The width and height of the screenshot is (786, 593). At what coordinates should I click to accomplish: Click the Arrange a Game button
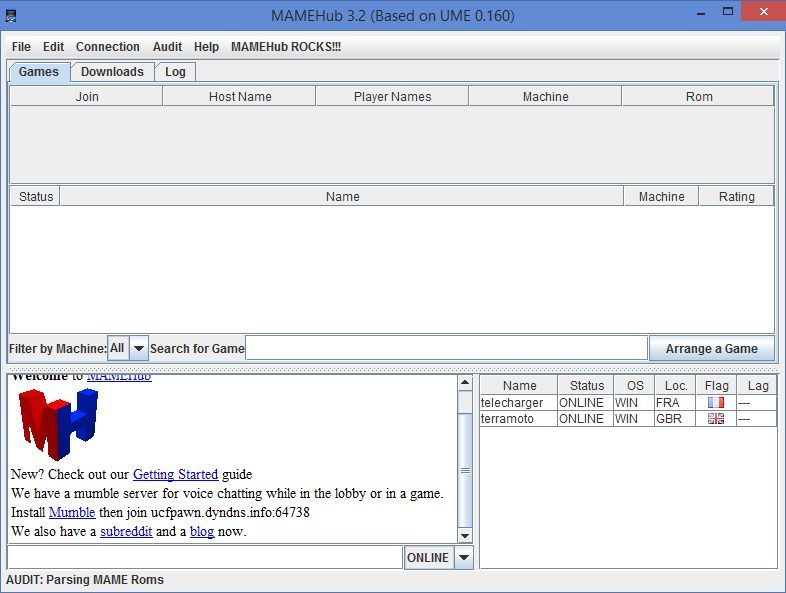[x=712, y=348]
